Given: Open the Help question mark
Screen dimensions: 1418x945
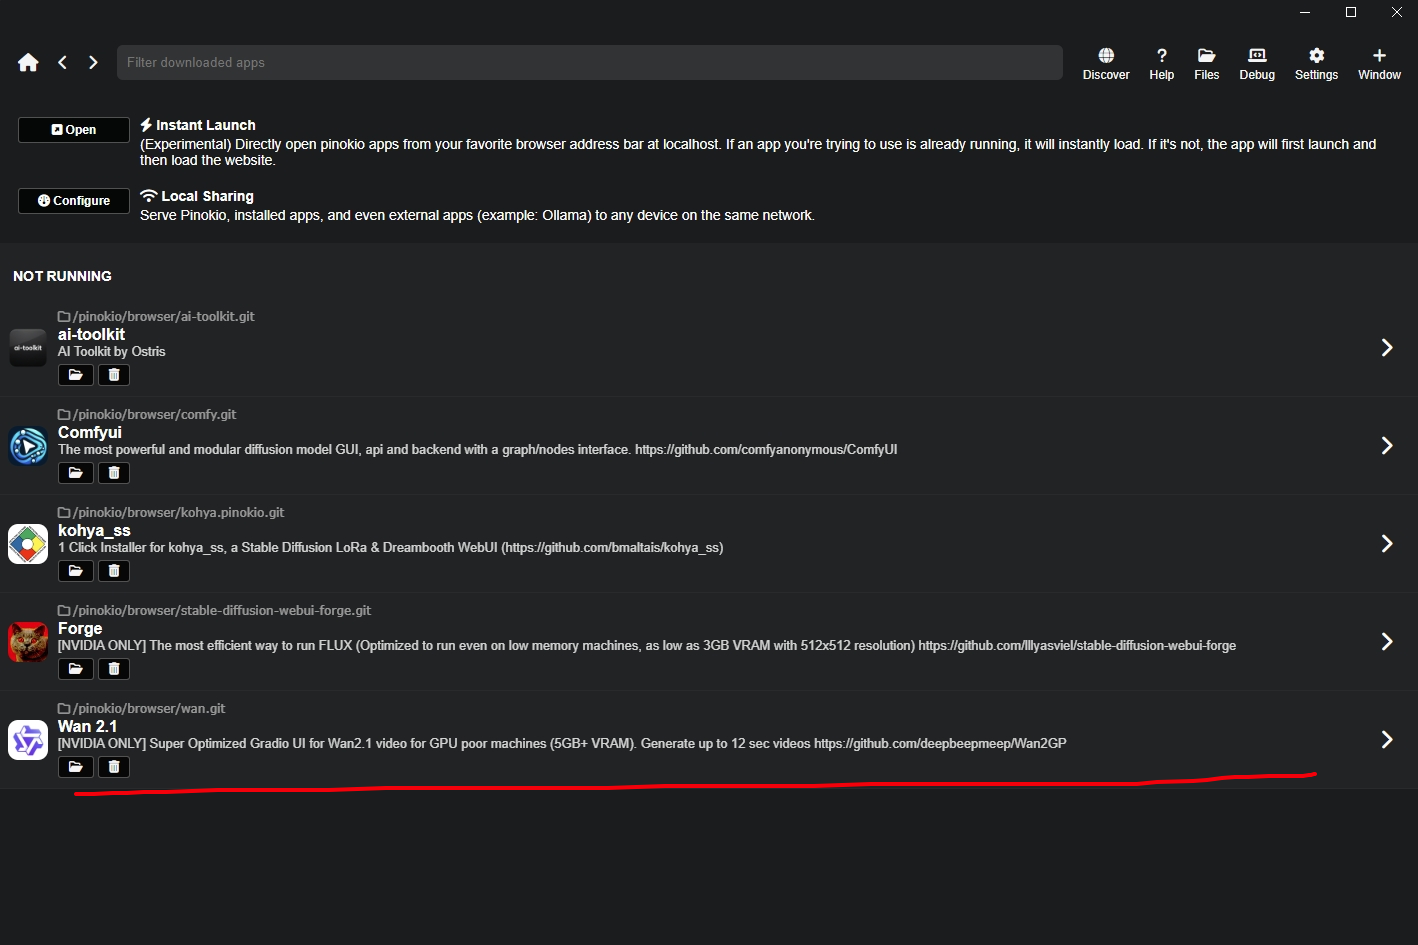Looking at the screenshot, I should [1161, 63].
